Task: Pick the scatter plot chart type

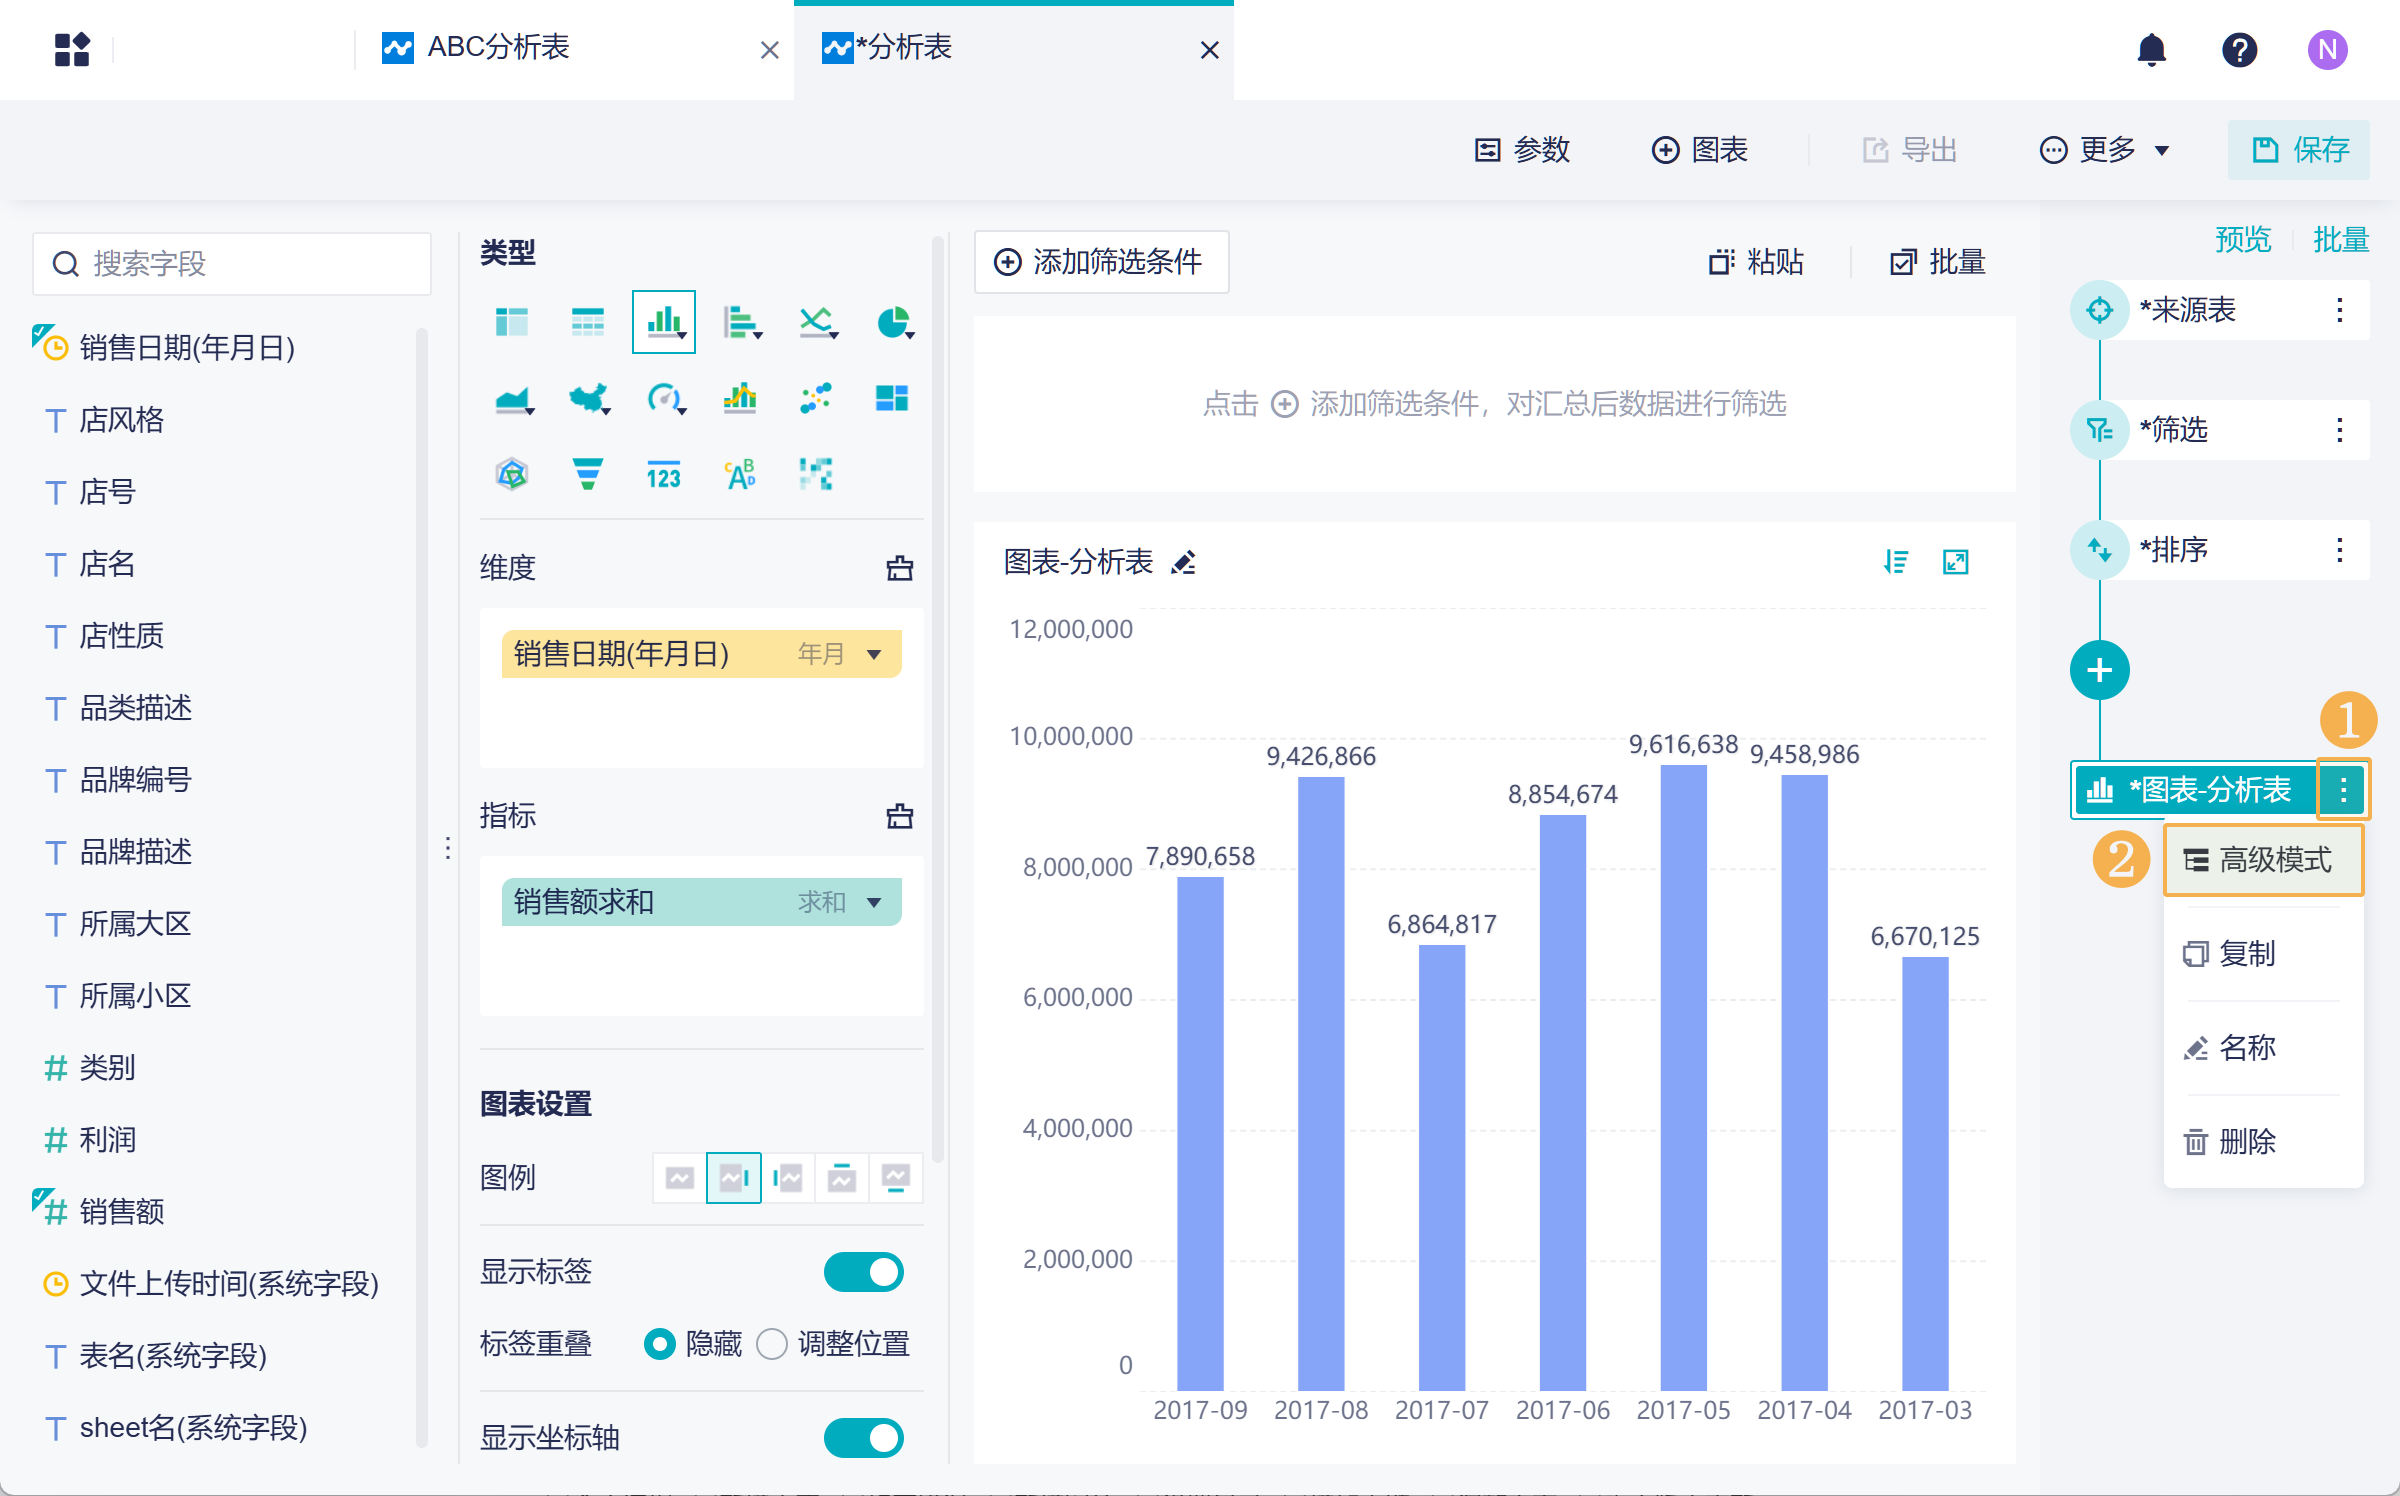Action: coord(816,399)
